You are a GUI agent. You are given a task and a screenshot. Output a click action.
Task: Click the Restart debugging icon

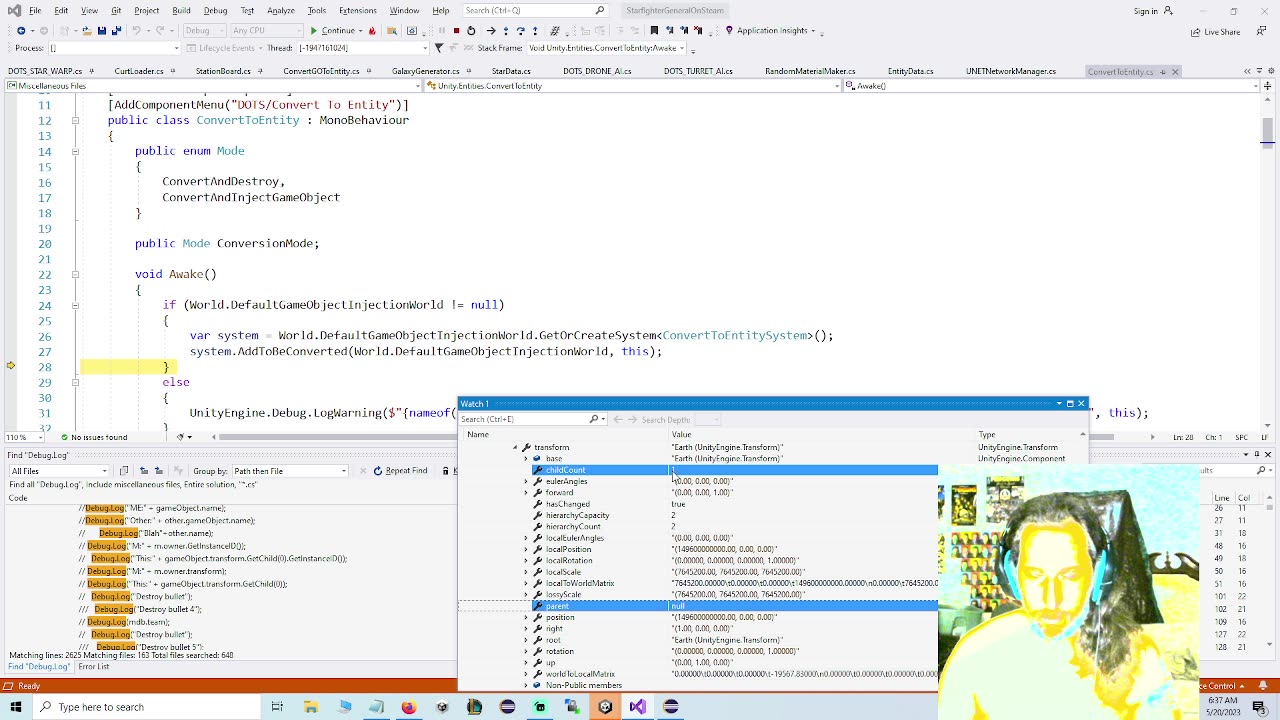click(x=471, y=31)
